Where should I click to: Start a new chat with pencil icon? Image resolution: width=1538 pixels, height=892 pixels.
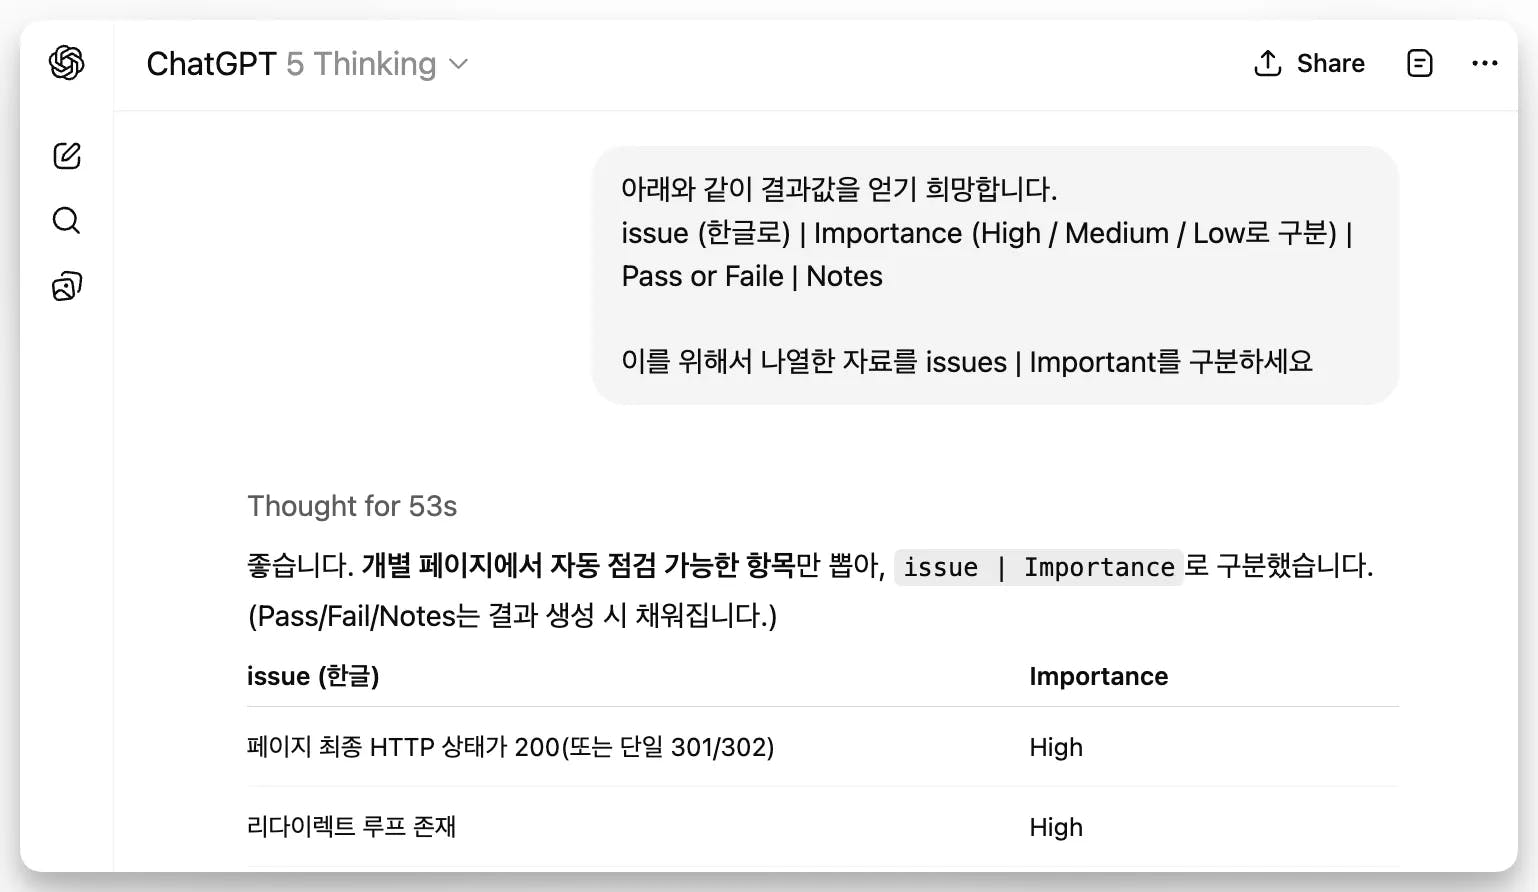[66, 155]
